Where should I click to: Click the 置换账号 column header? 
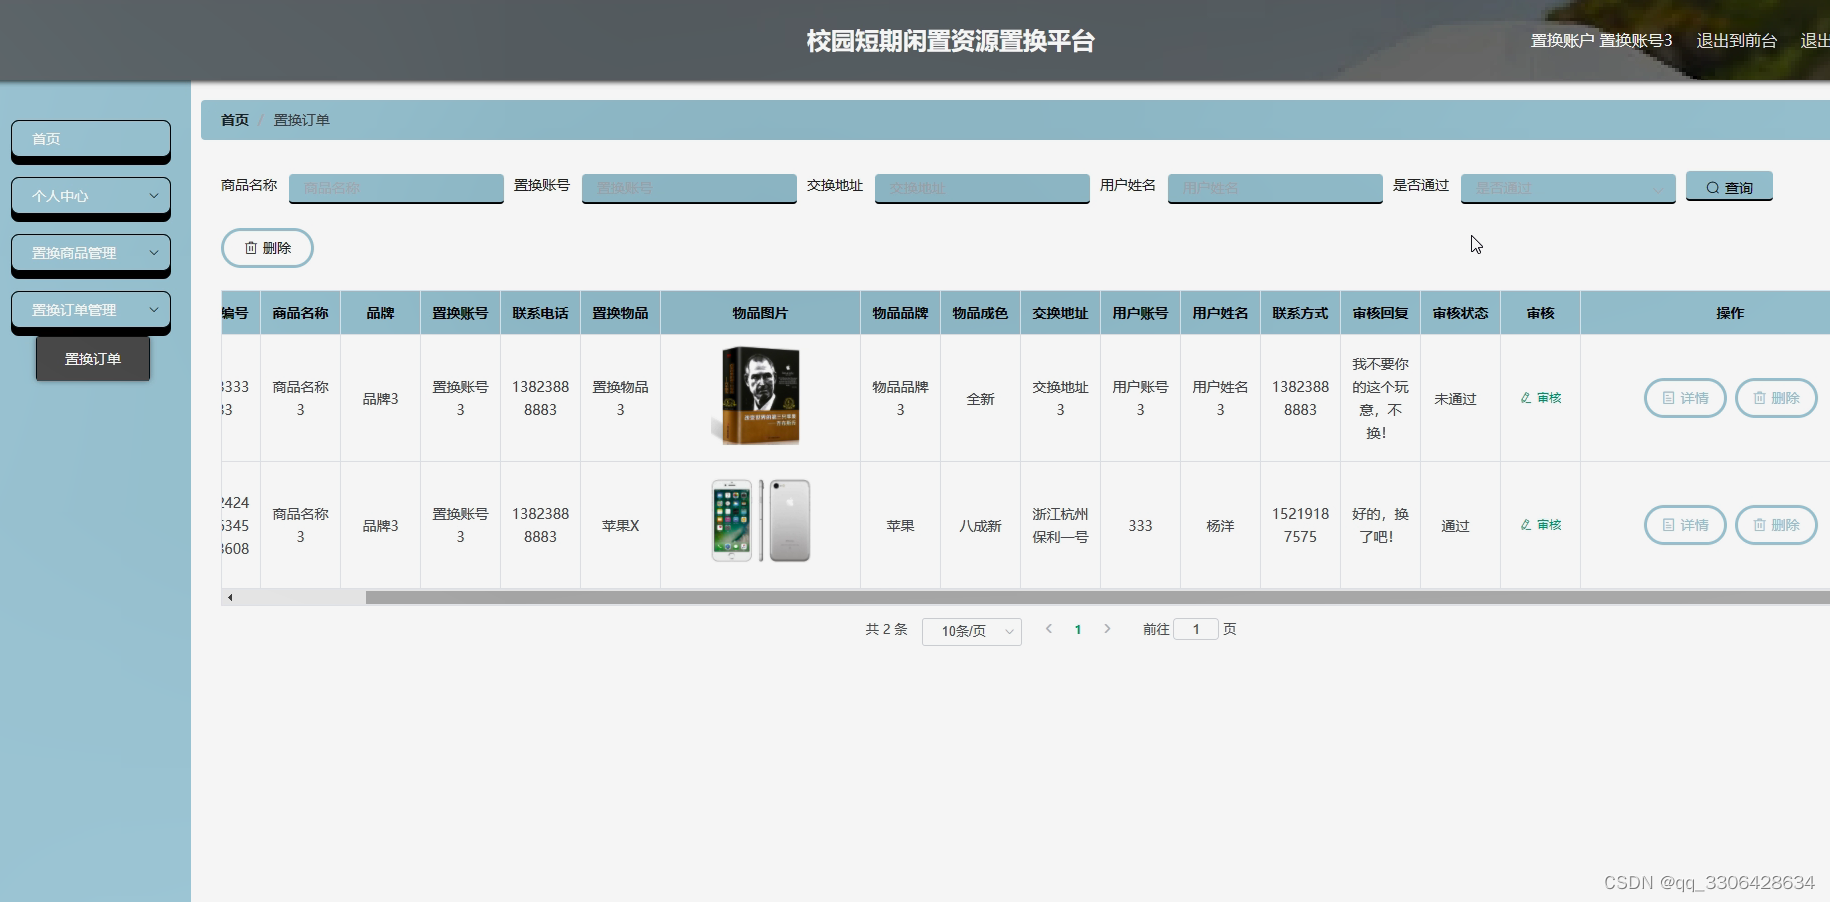460,313
